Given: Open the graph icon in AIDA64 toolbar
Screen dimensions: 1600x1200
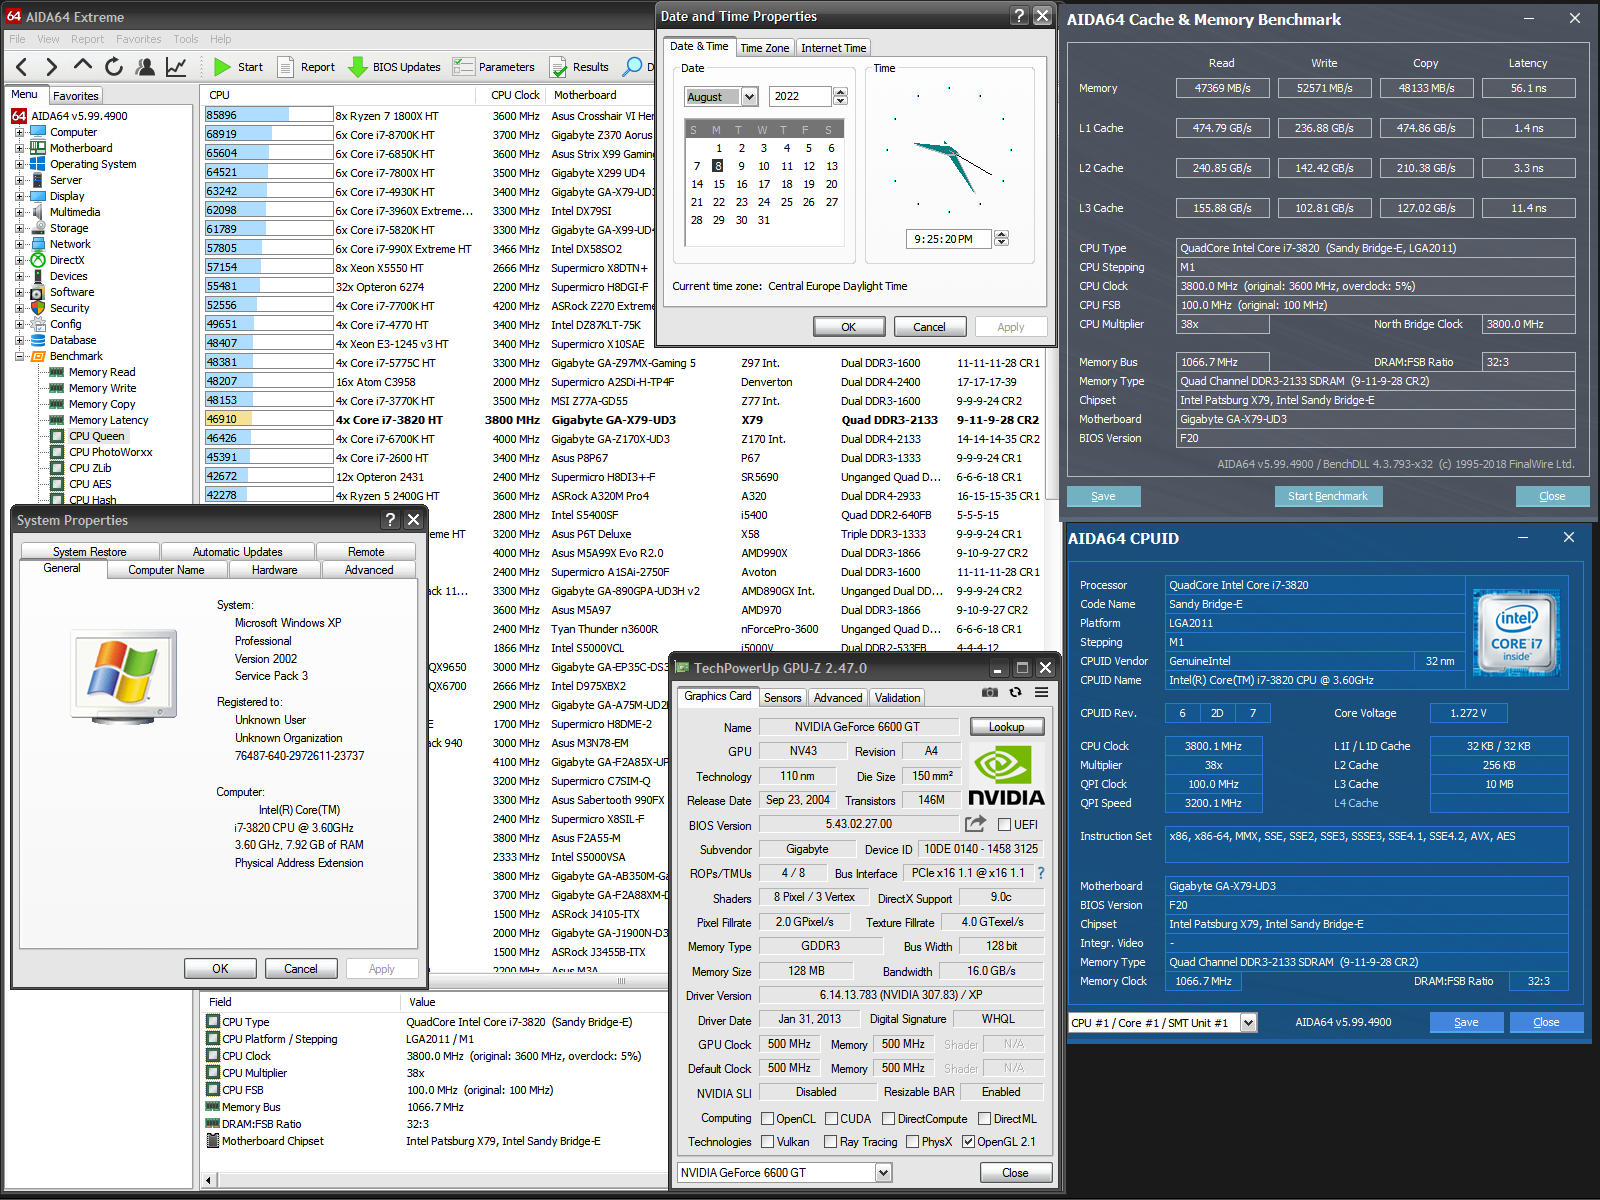Looking at the screenshot, I should tap(176, 67).
